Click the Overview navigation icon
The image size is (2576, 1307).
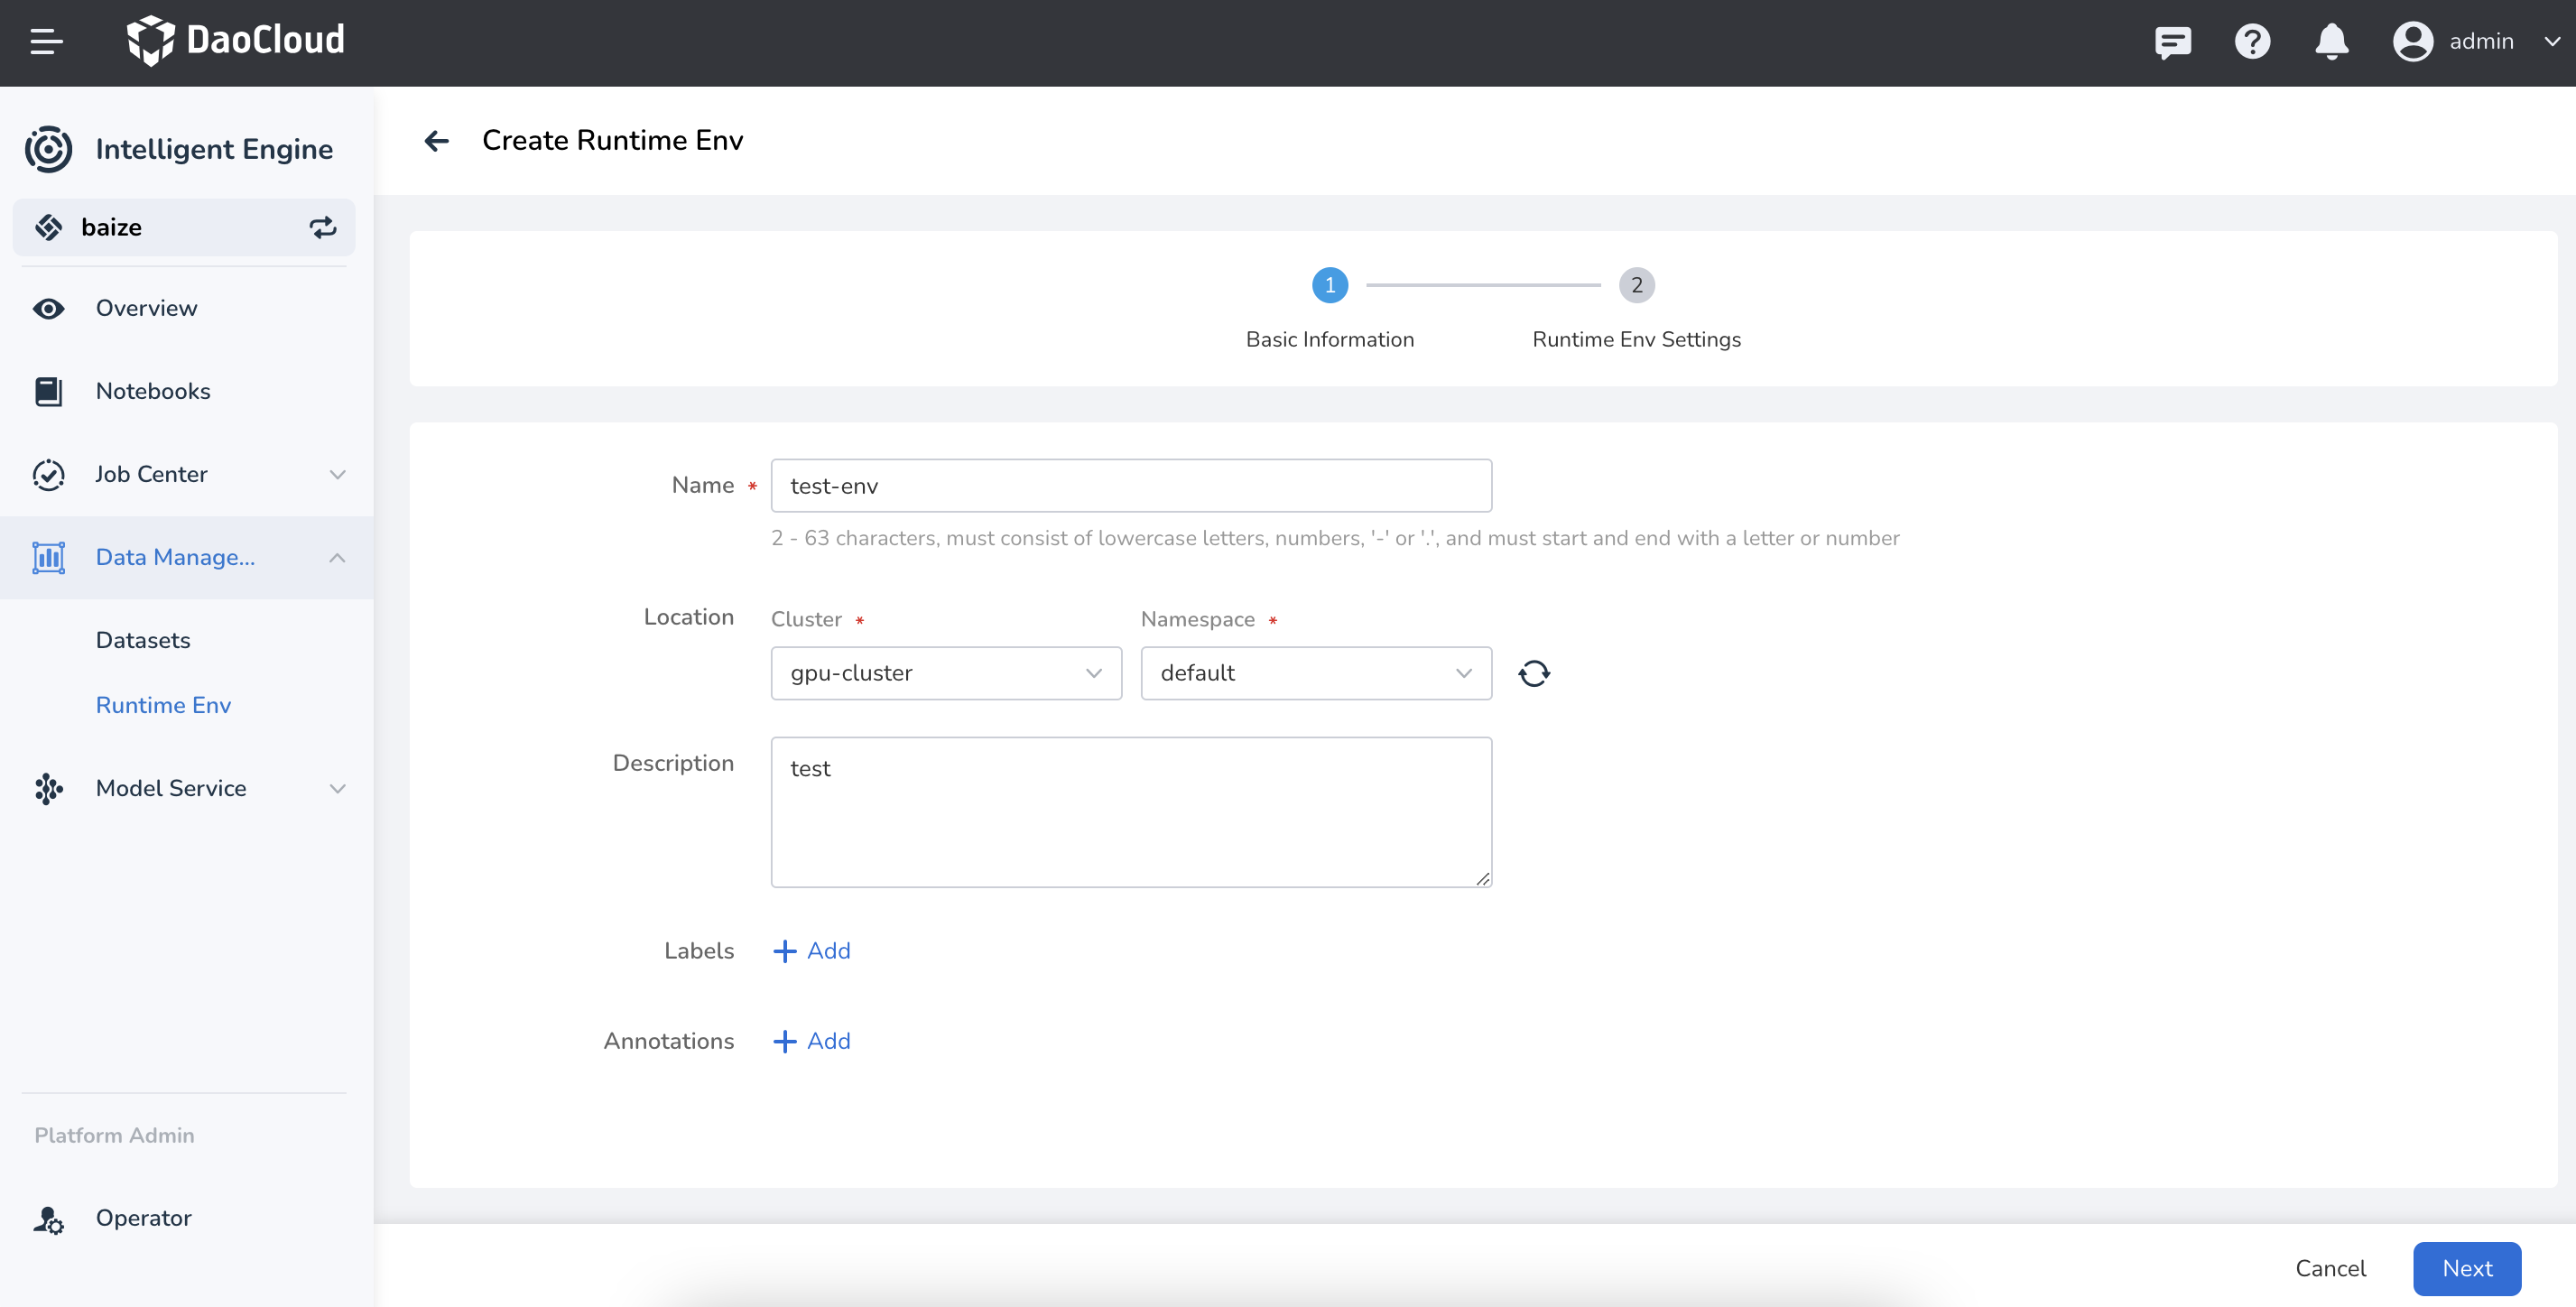click(49, 307)
